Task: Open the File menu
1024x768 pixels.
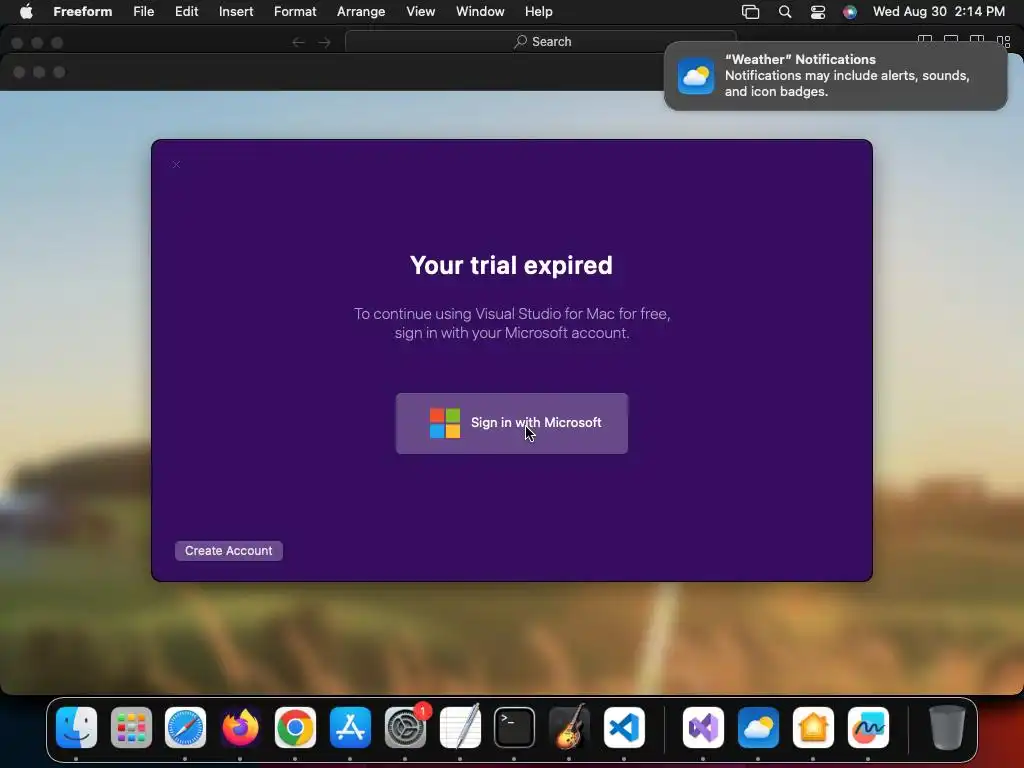Action: [x=143, y=12]
